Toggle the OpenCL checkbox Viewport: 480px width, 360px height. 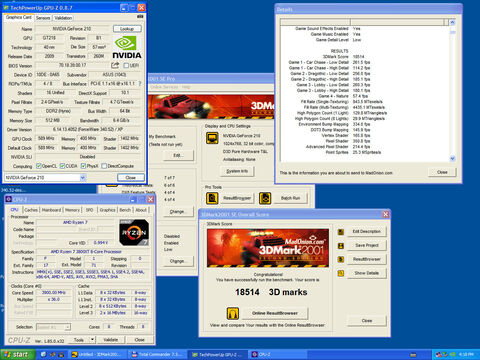tap(39, 166)
